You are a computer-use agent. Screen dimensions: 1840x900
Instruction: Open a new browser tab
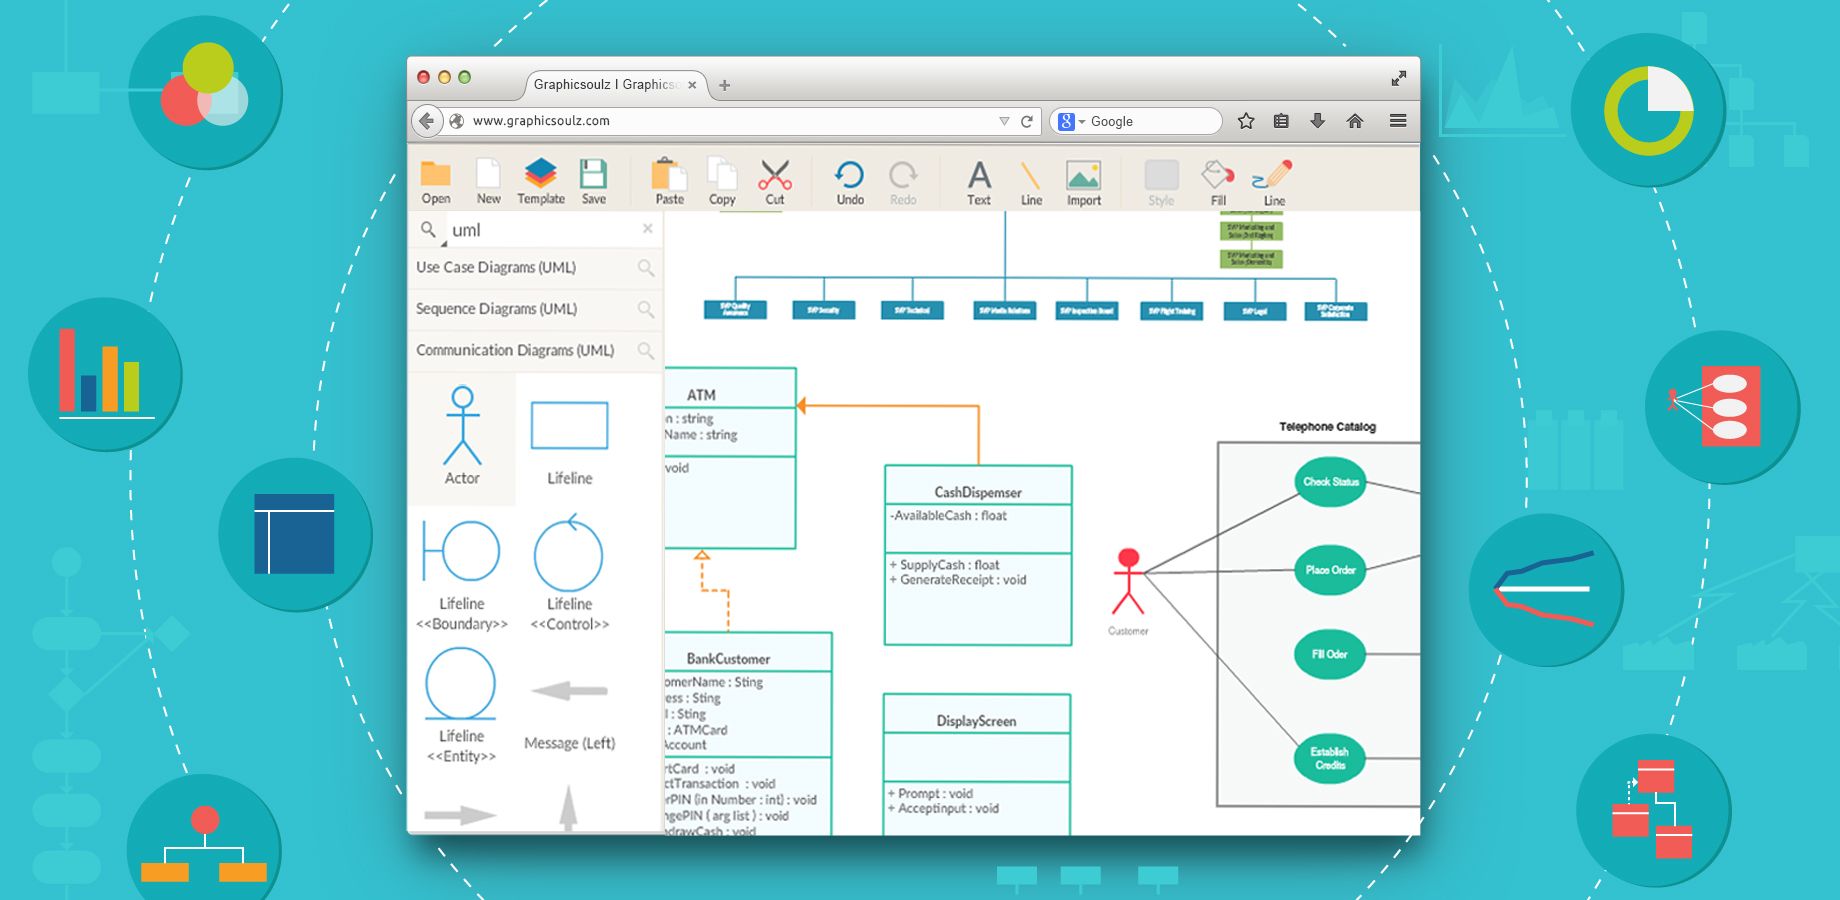[x=725, y=85]
